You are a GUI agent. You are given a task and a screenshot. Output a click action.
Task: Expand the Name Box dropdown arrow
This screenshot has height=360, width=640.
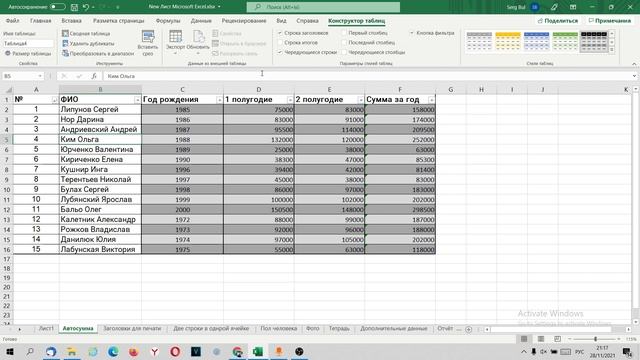coord(40,76)
